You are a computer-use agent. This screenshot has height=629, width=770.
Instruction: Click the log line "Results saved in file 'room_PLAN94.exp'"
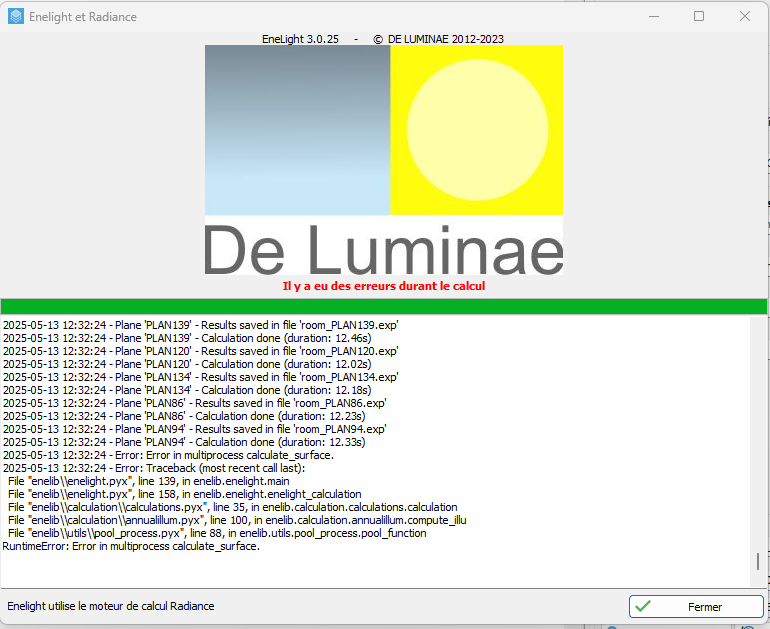(194, 429)
